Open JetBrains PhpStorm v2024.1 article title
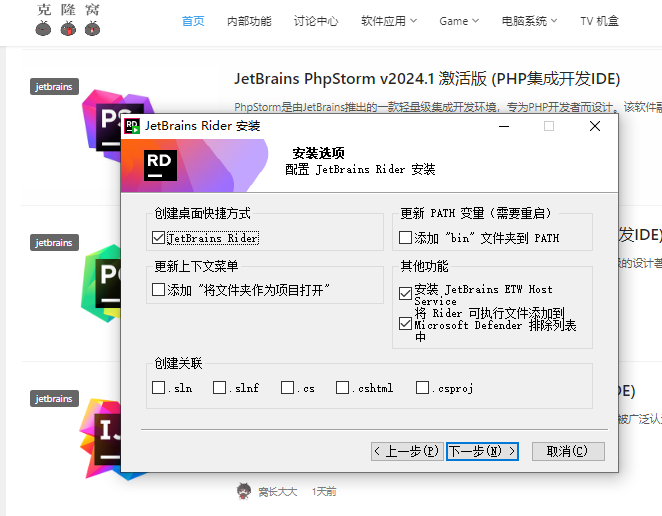This screenshot has width=662, height=516. pos(427,79)
